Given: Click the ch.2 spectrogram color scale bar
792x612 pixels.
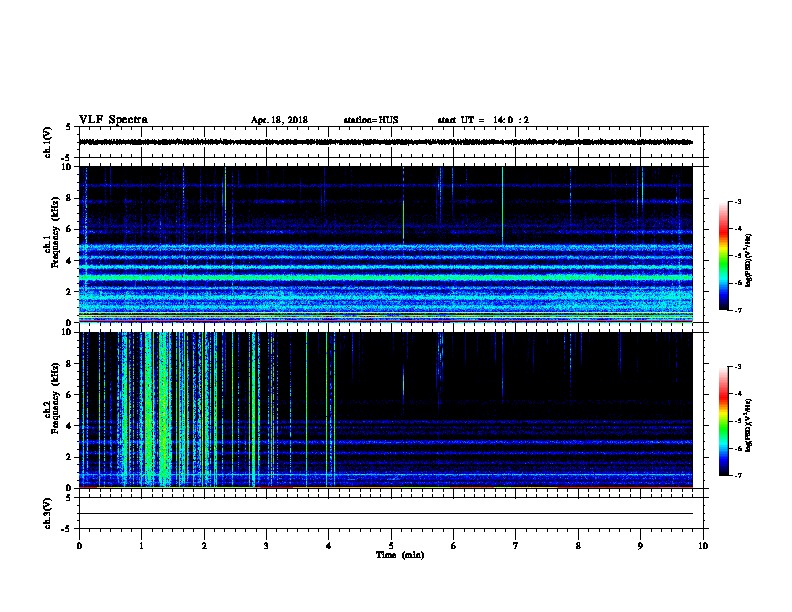Looking at the screenshot, I should point(724,421).
